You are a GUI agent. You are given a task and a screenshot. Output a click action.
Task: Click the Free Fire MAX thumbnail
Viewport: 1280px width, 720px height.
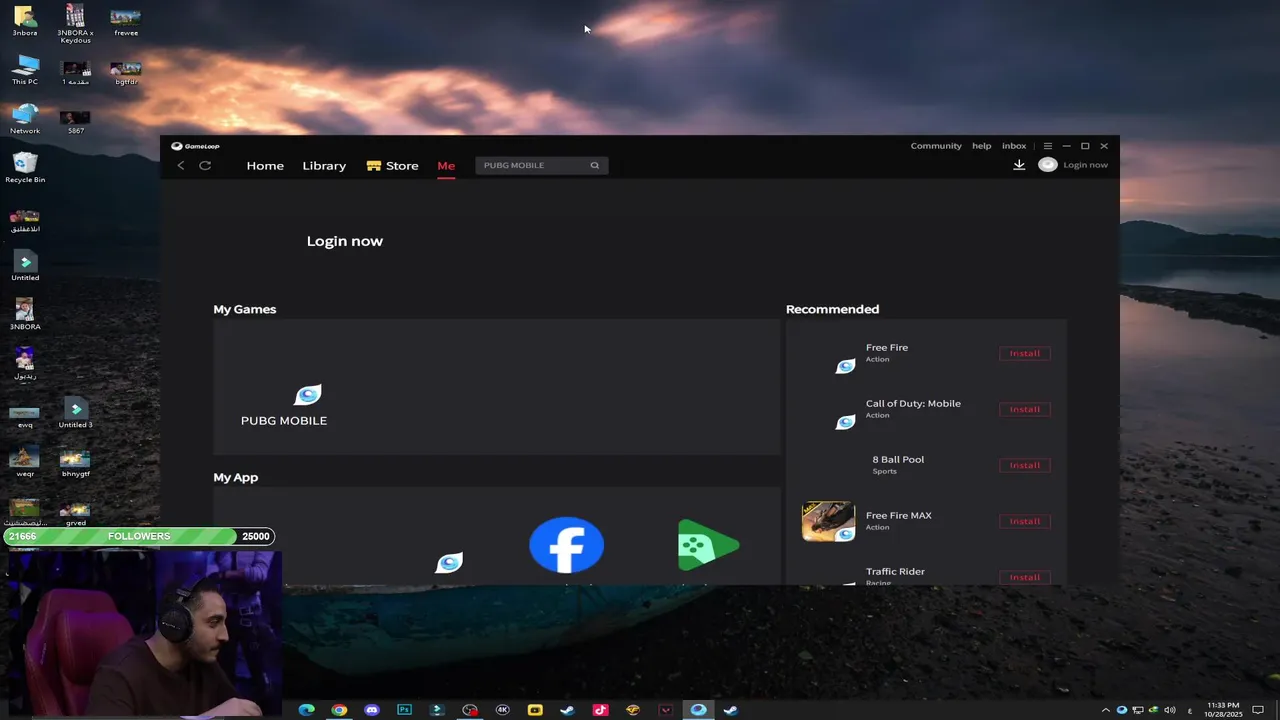(828, 521)
